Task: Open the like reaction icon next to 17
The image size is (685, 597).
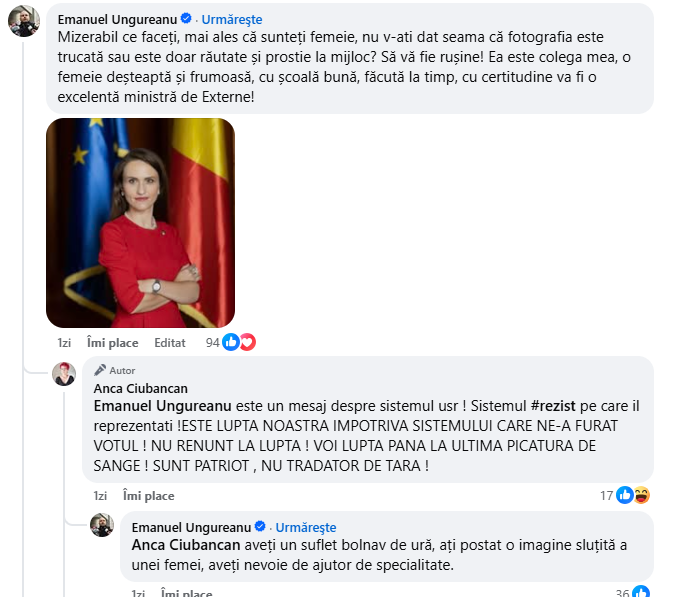Action: pyautogui.click(x=625, y=495)
